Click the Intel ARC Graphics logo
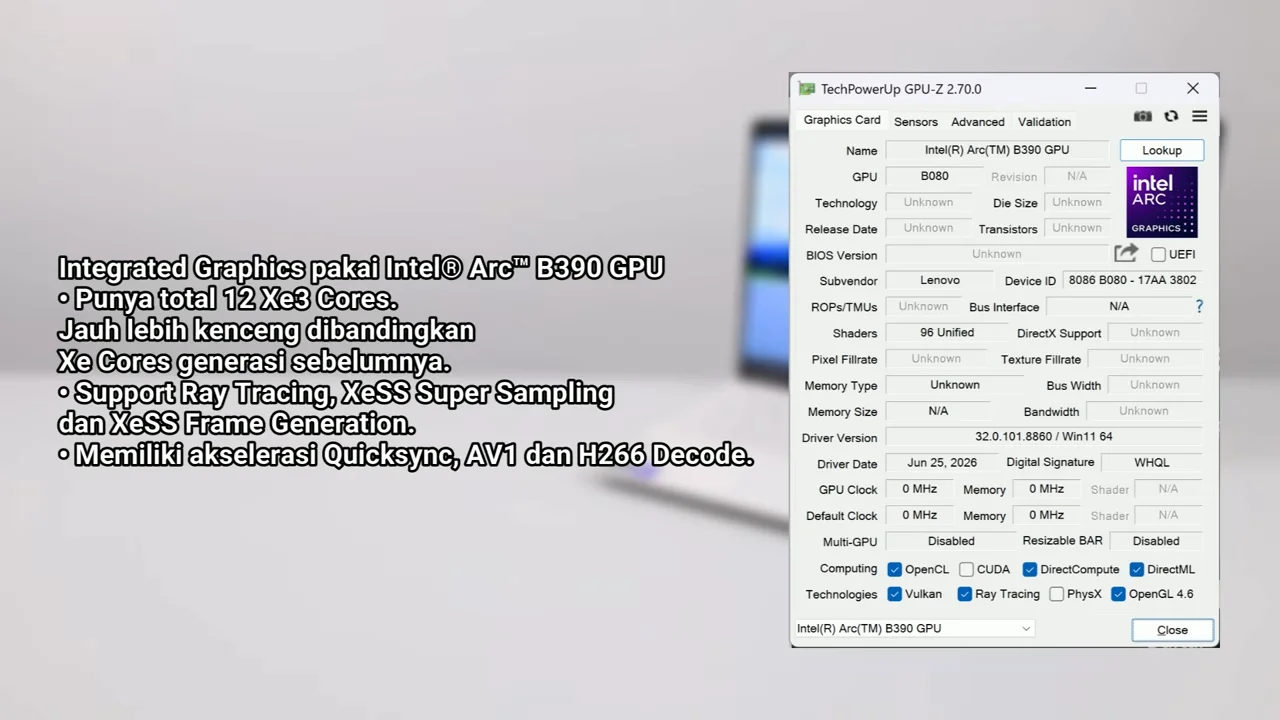Viewport: 1280px width, 720px height. (1162, 202)
